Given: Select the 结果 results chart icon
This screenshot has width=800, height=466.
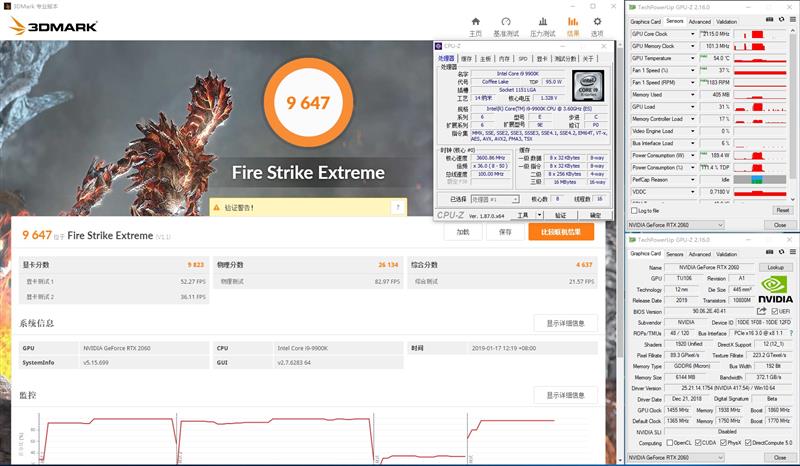Looking at the screenshot, I should coord(572,21).
